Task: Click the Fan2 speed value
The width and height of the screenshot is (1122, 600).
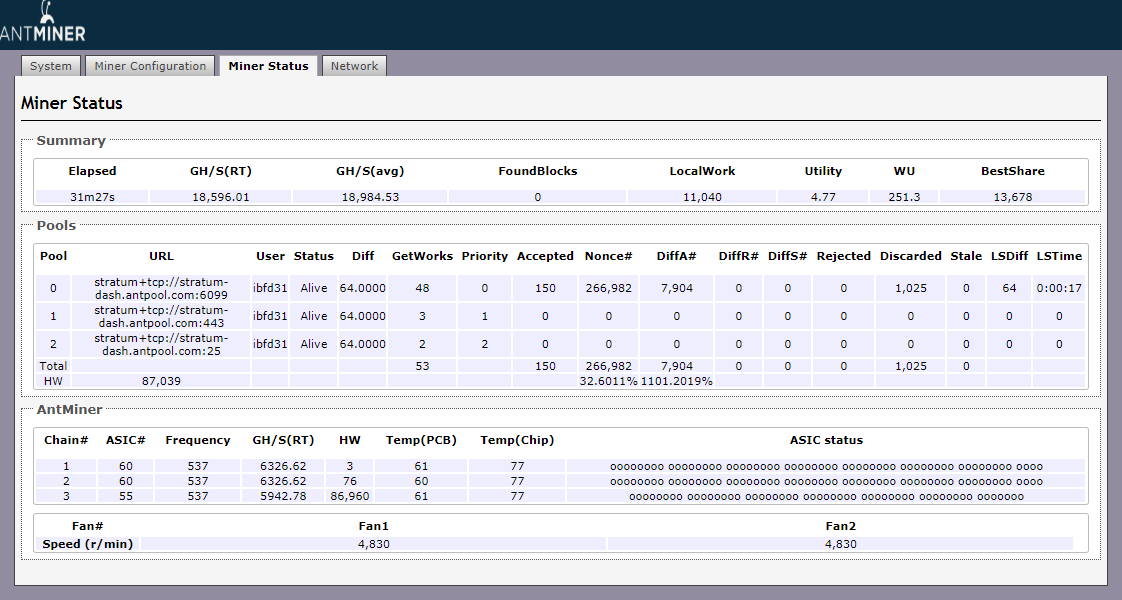Action: click(840, 544)
